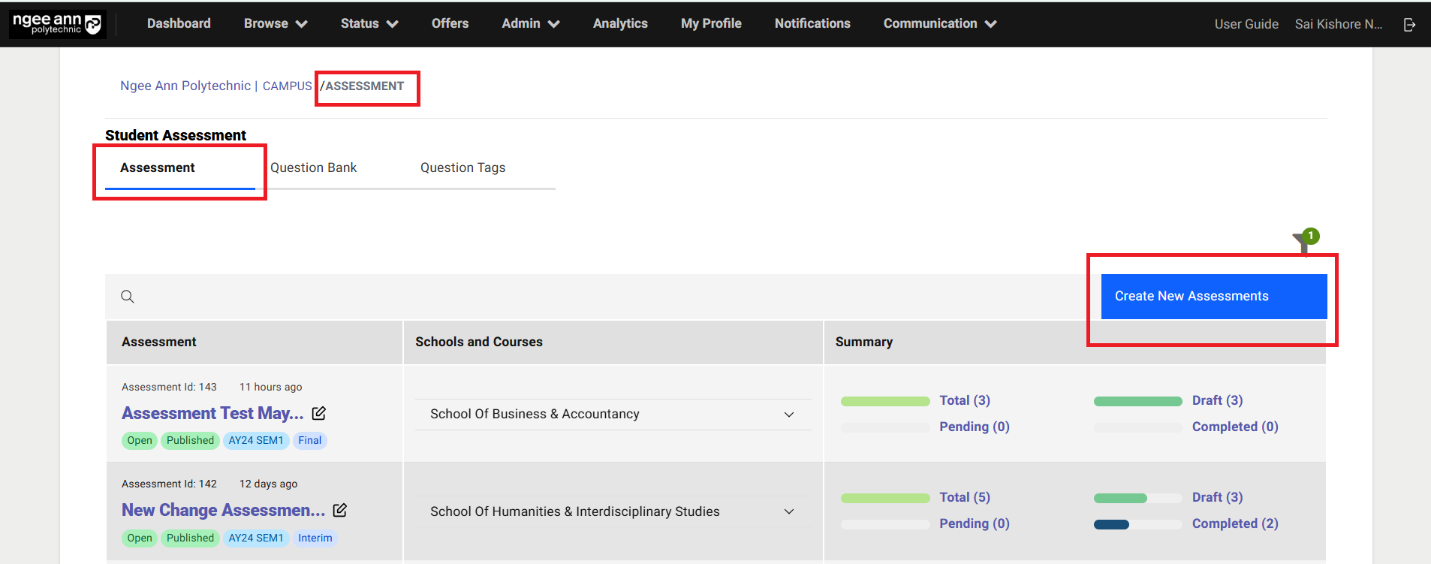Expand School Of Business & Accountancy row
Viewport: 1431px width, 564px height.
[788, 414]
